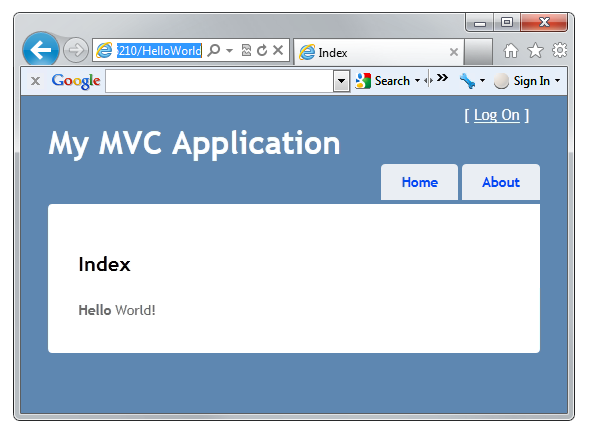The width and height of the screenshot is (592, 440).
Task: Click the forward navigation arrow
Action: [76, 50]
